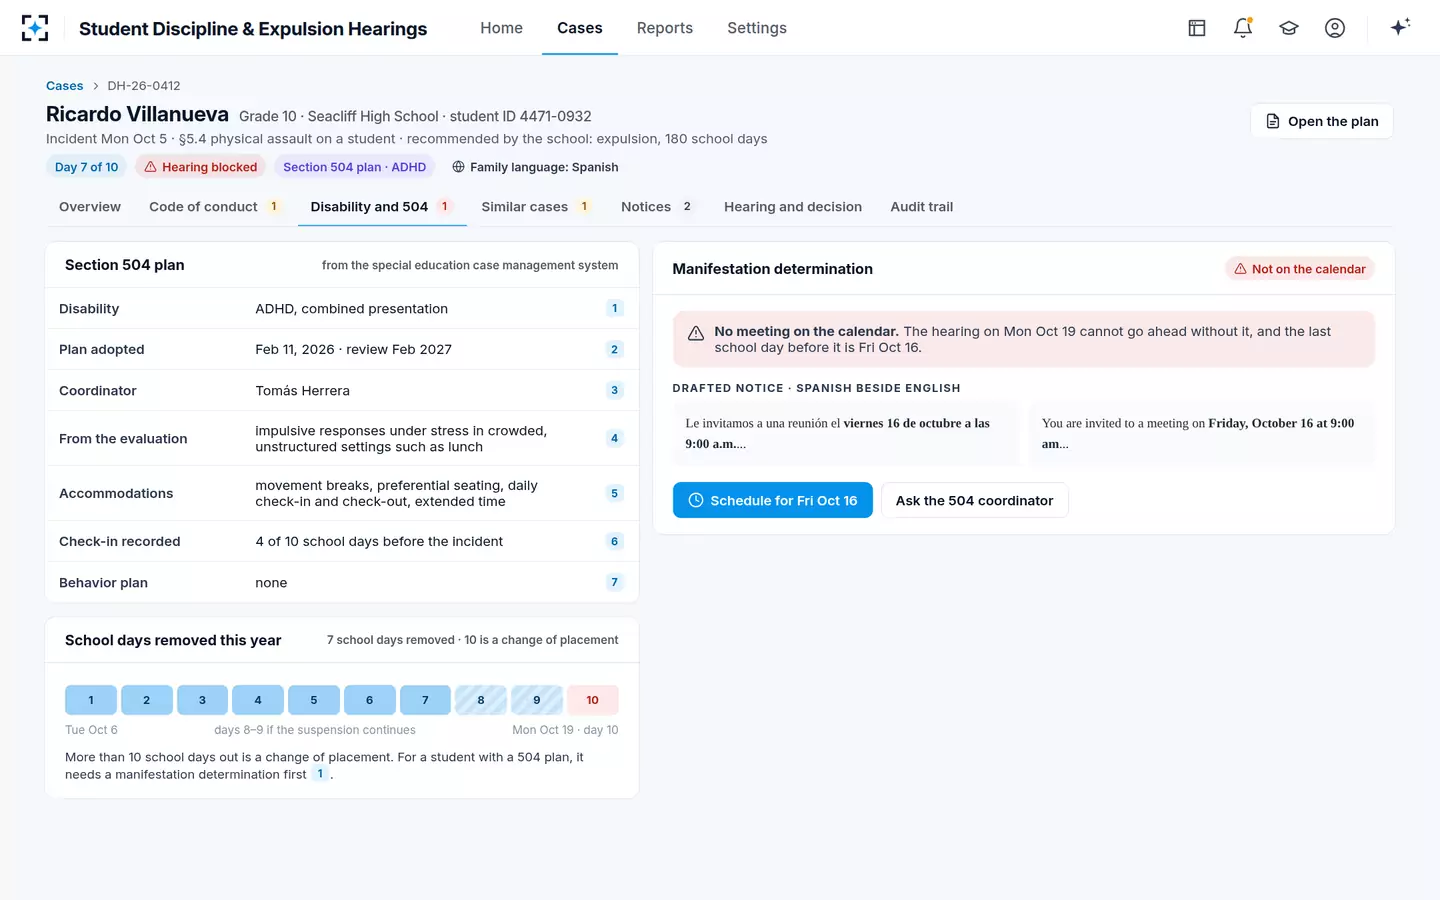Open the Audit trail tab
The image size is (1440, 900).
click(922, 207)
